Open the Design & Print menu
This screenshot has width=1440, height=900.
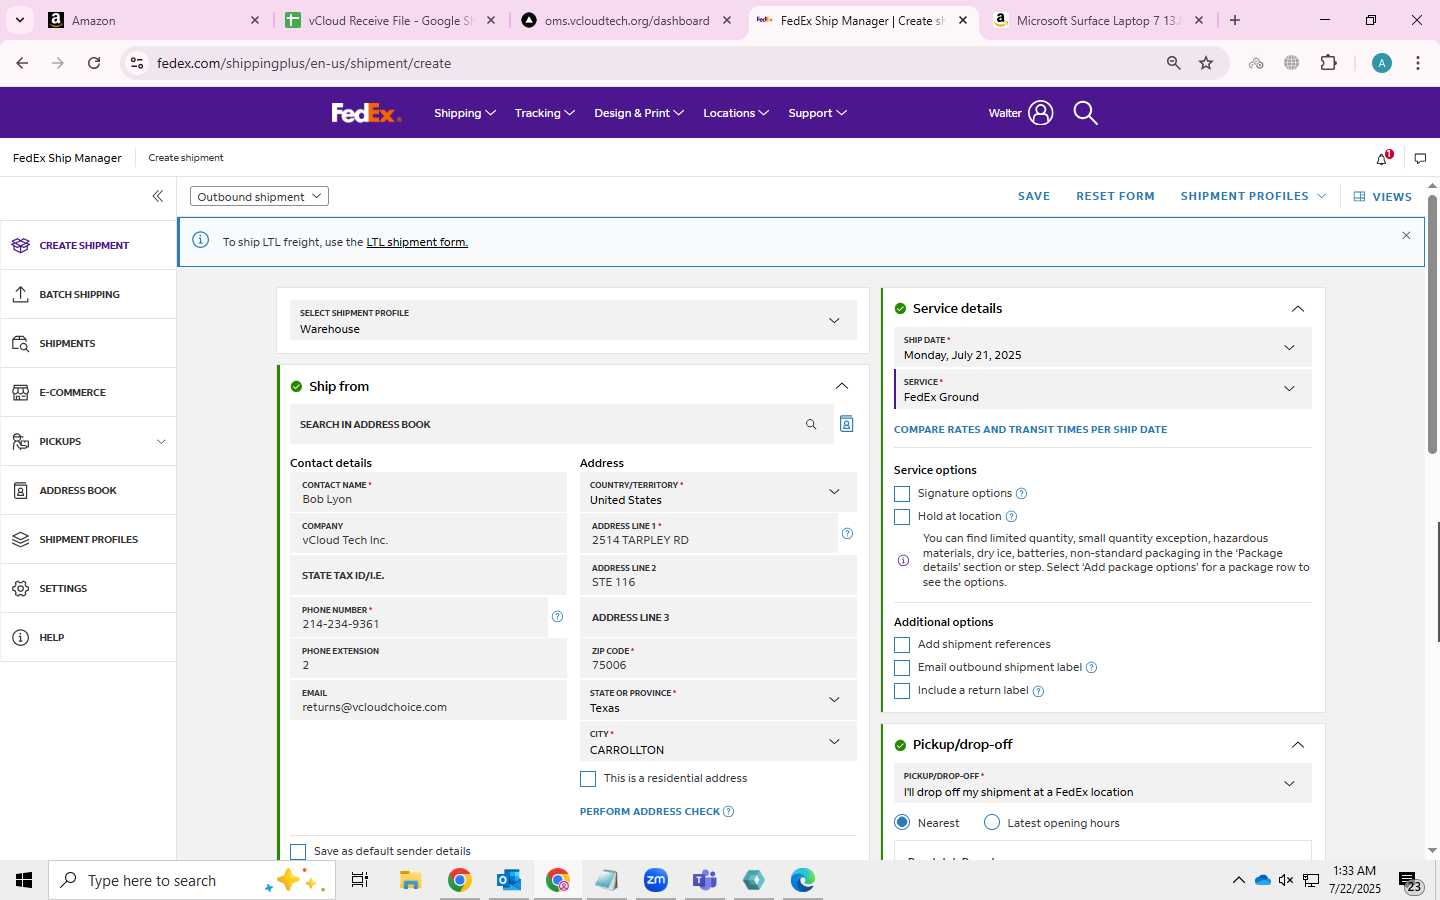[x=639, y=113]
